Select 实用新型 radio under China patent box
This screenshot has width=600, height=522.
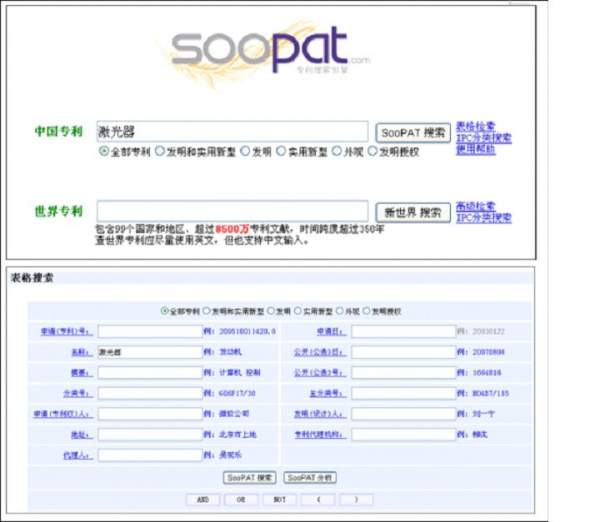(281, 151)
